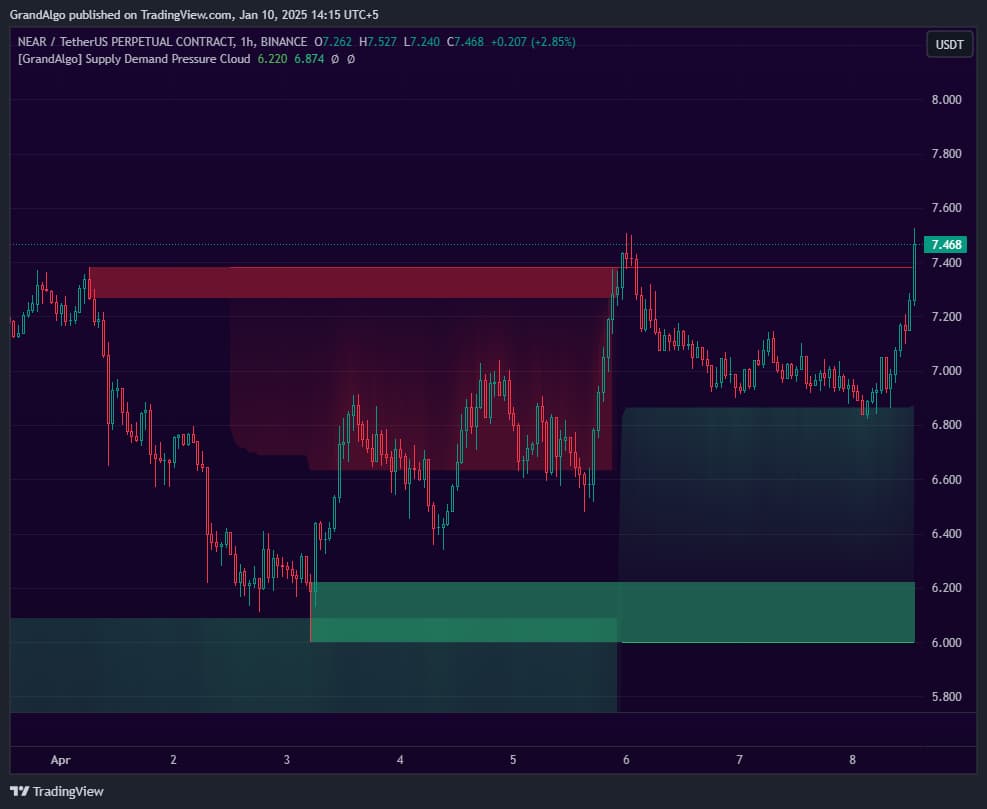Click the second Ø symbol in the indicator legend
Image resolution: width=987 pixels, height=809 pixels.
349,59
